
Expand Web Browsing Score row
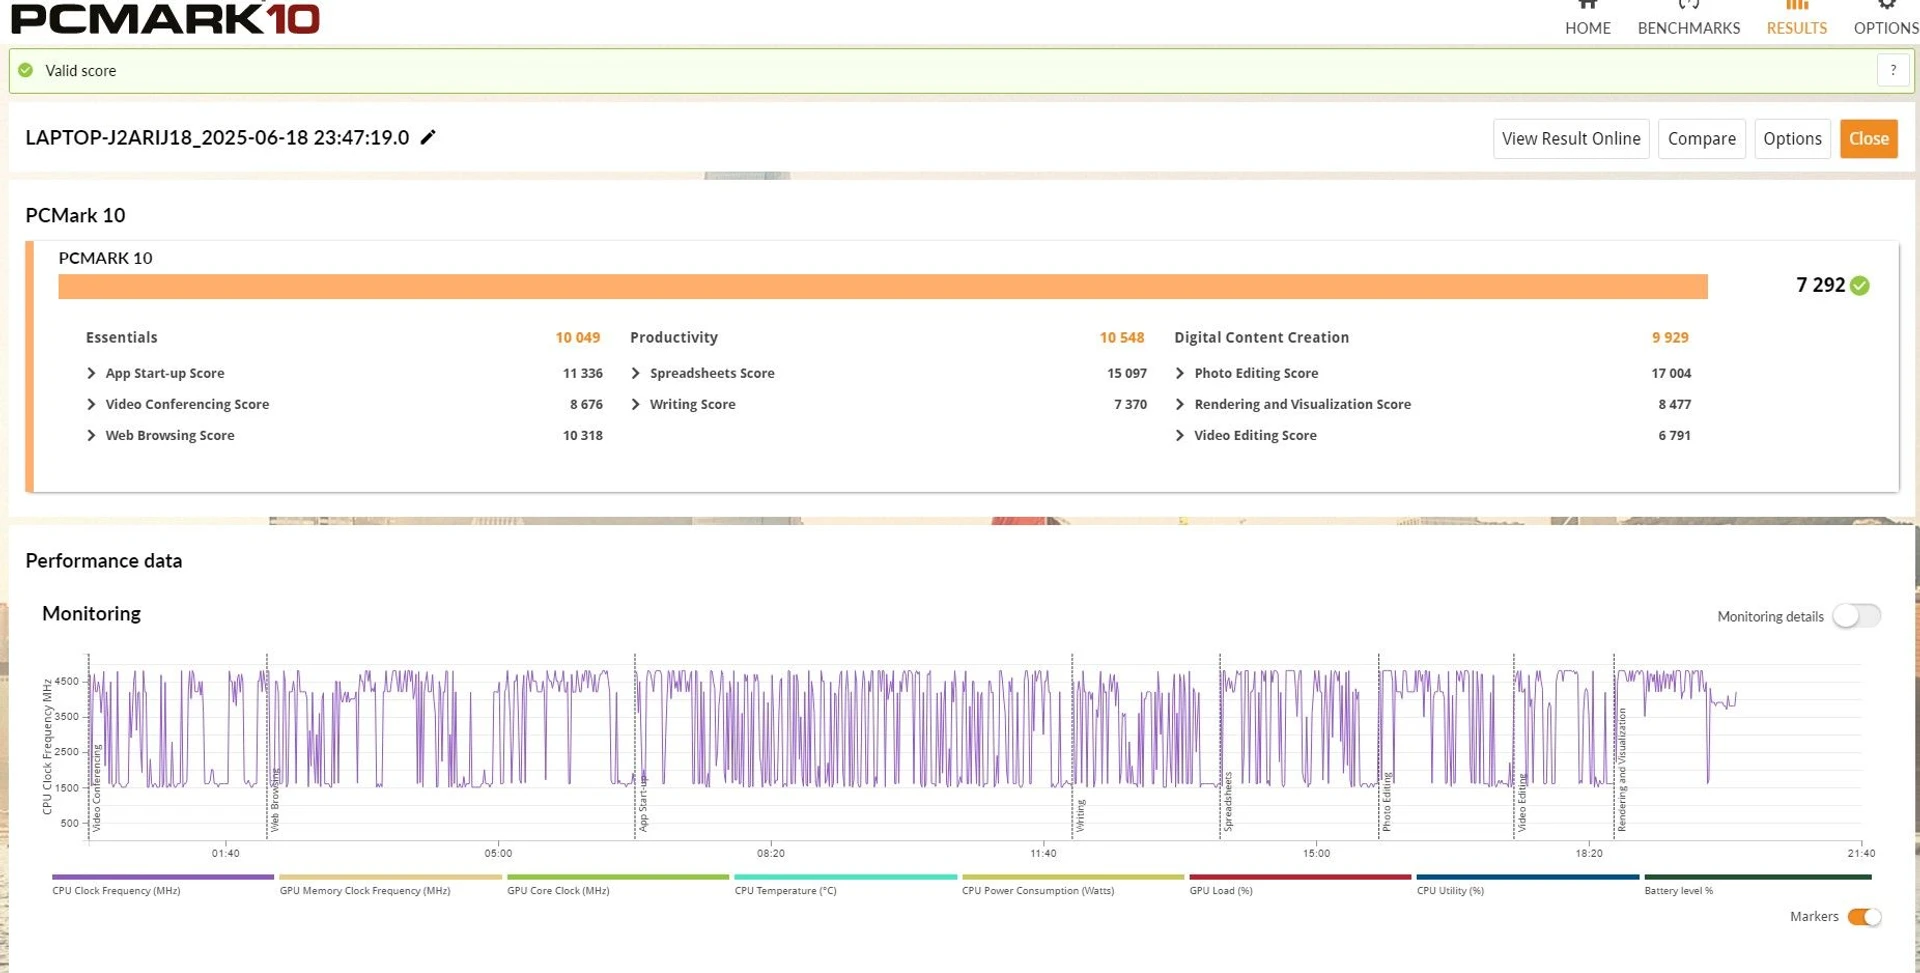(x=91, y=435)
